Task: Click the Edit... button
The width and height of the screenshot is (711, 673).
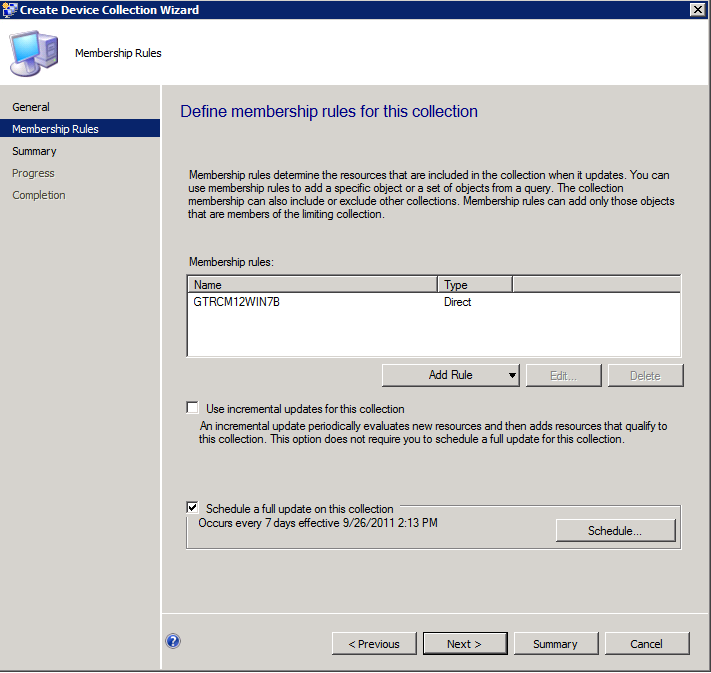Action: [x=564, y=376]
